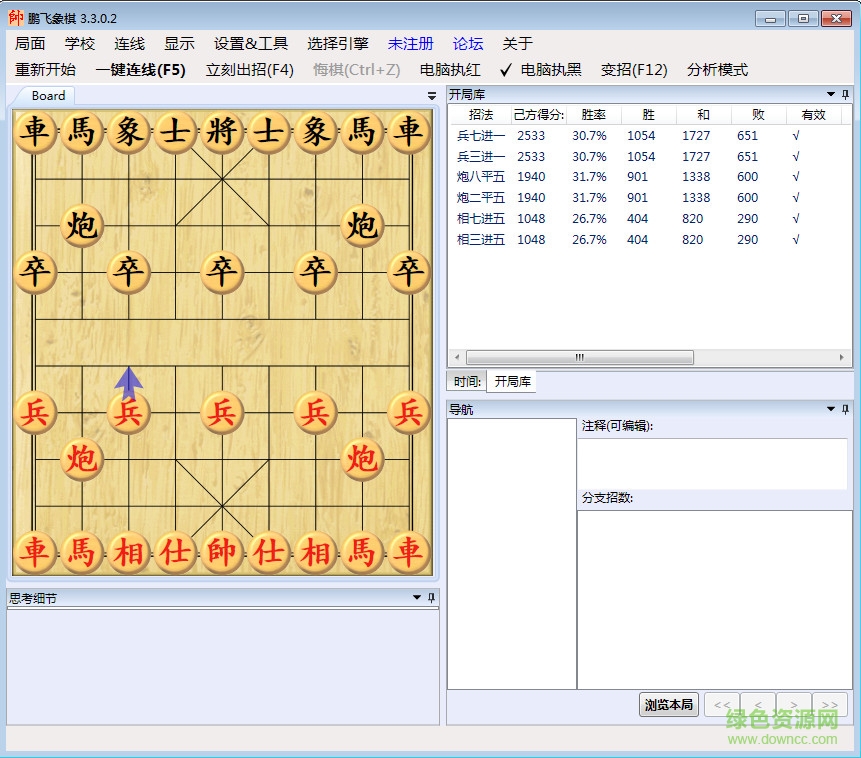The image size is (861, 758).
Task: Toggle the 有效 checkmark for 兵七进一
Action: tap(796, 135)
